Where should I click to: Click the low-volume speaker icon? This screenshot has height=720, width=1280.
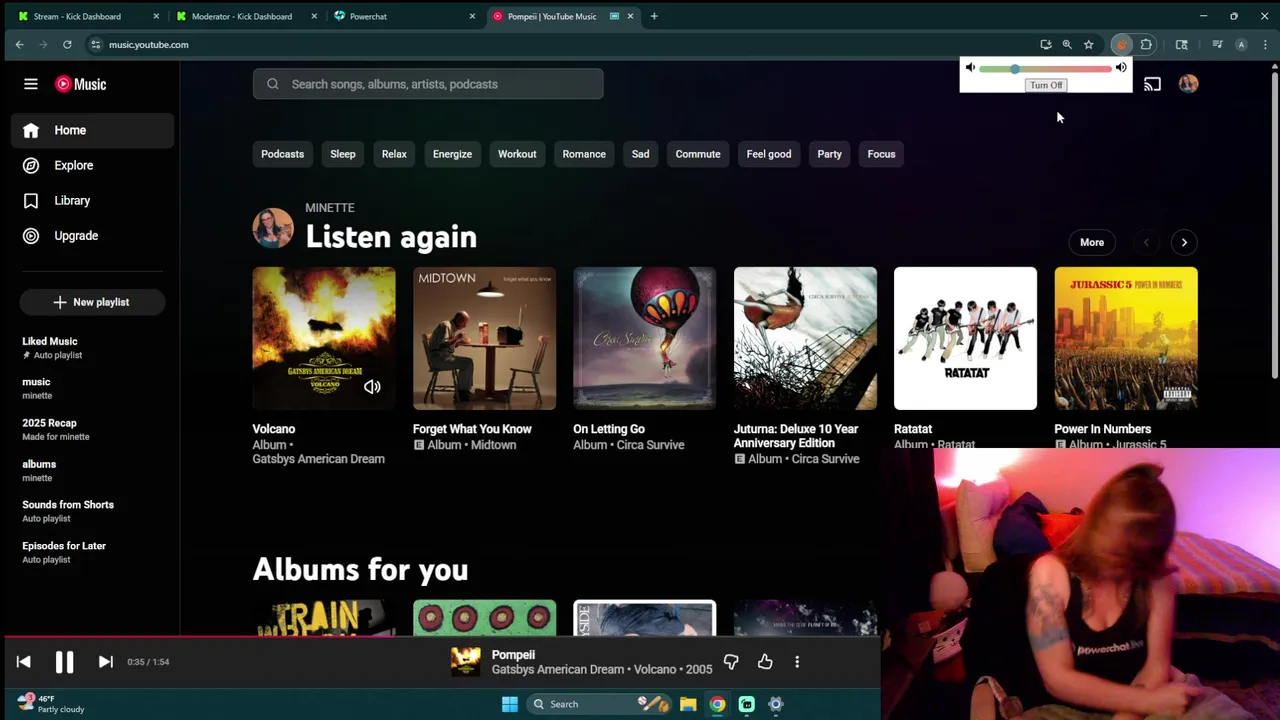970,68
